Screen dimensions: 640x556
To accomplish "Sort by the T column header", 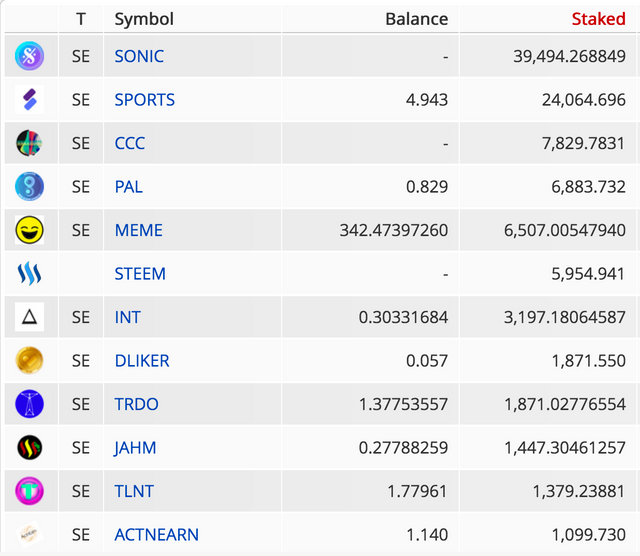I will [81, 19].
